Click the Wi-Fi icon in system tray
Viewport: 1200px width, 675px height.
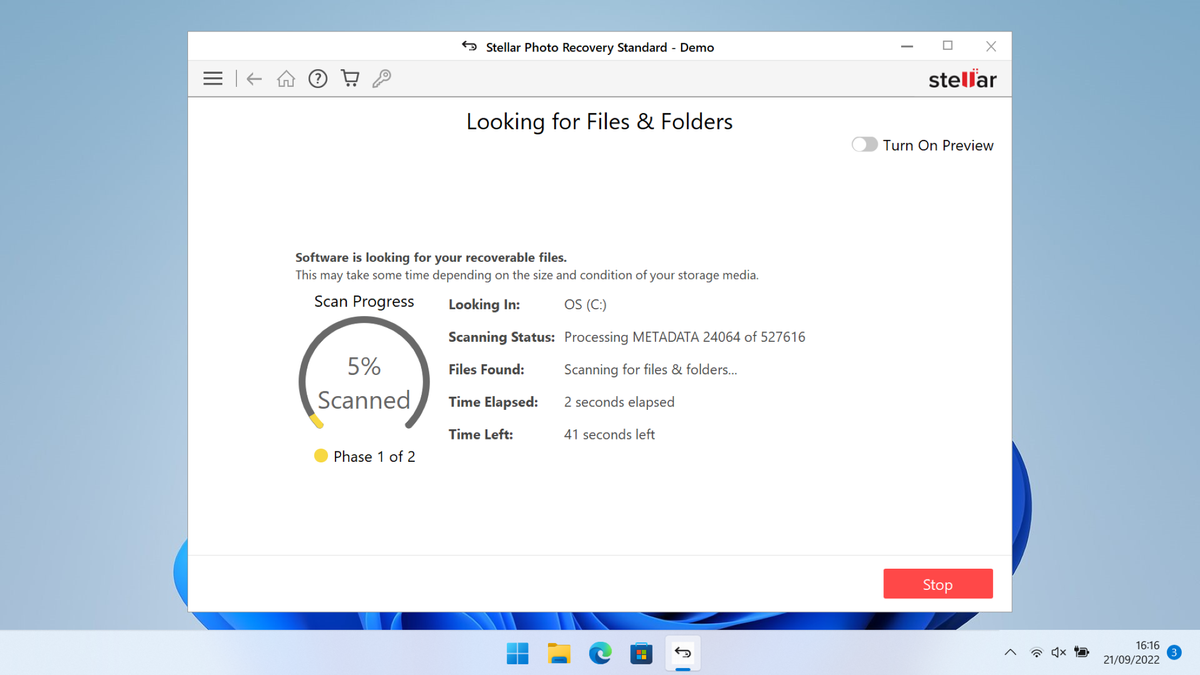pos(1034,652)
